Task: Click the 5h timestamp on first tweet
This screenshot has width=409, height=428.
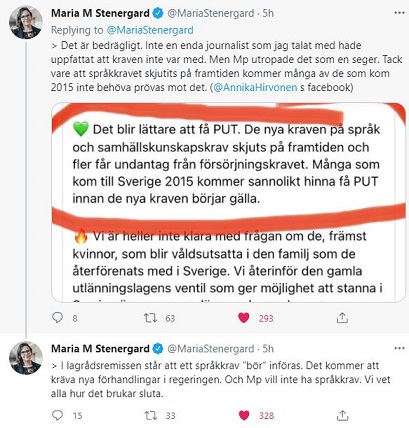Action: tap(268, 13)
